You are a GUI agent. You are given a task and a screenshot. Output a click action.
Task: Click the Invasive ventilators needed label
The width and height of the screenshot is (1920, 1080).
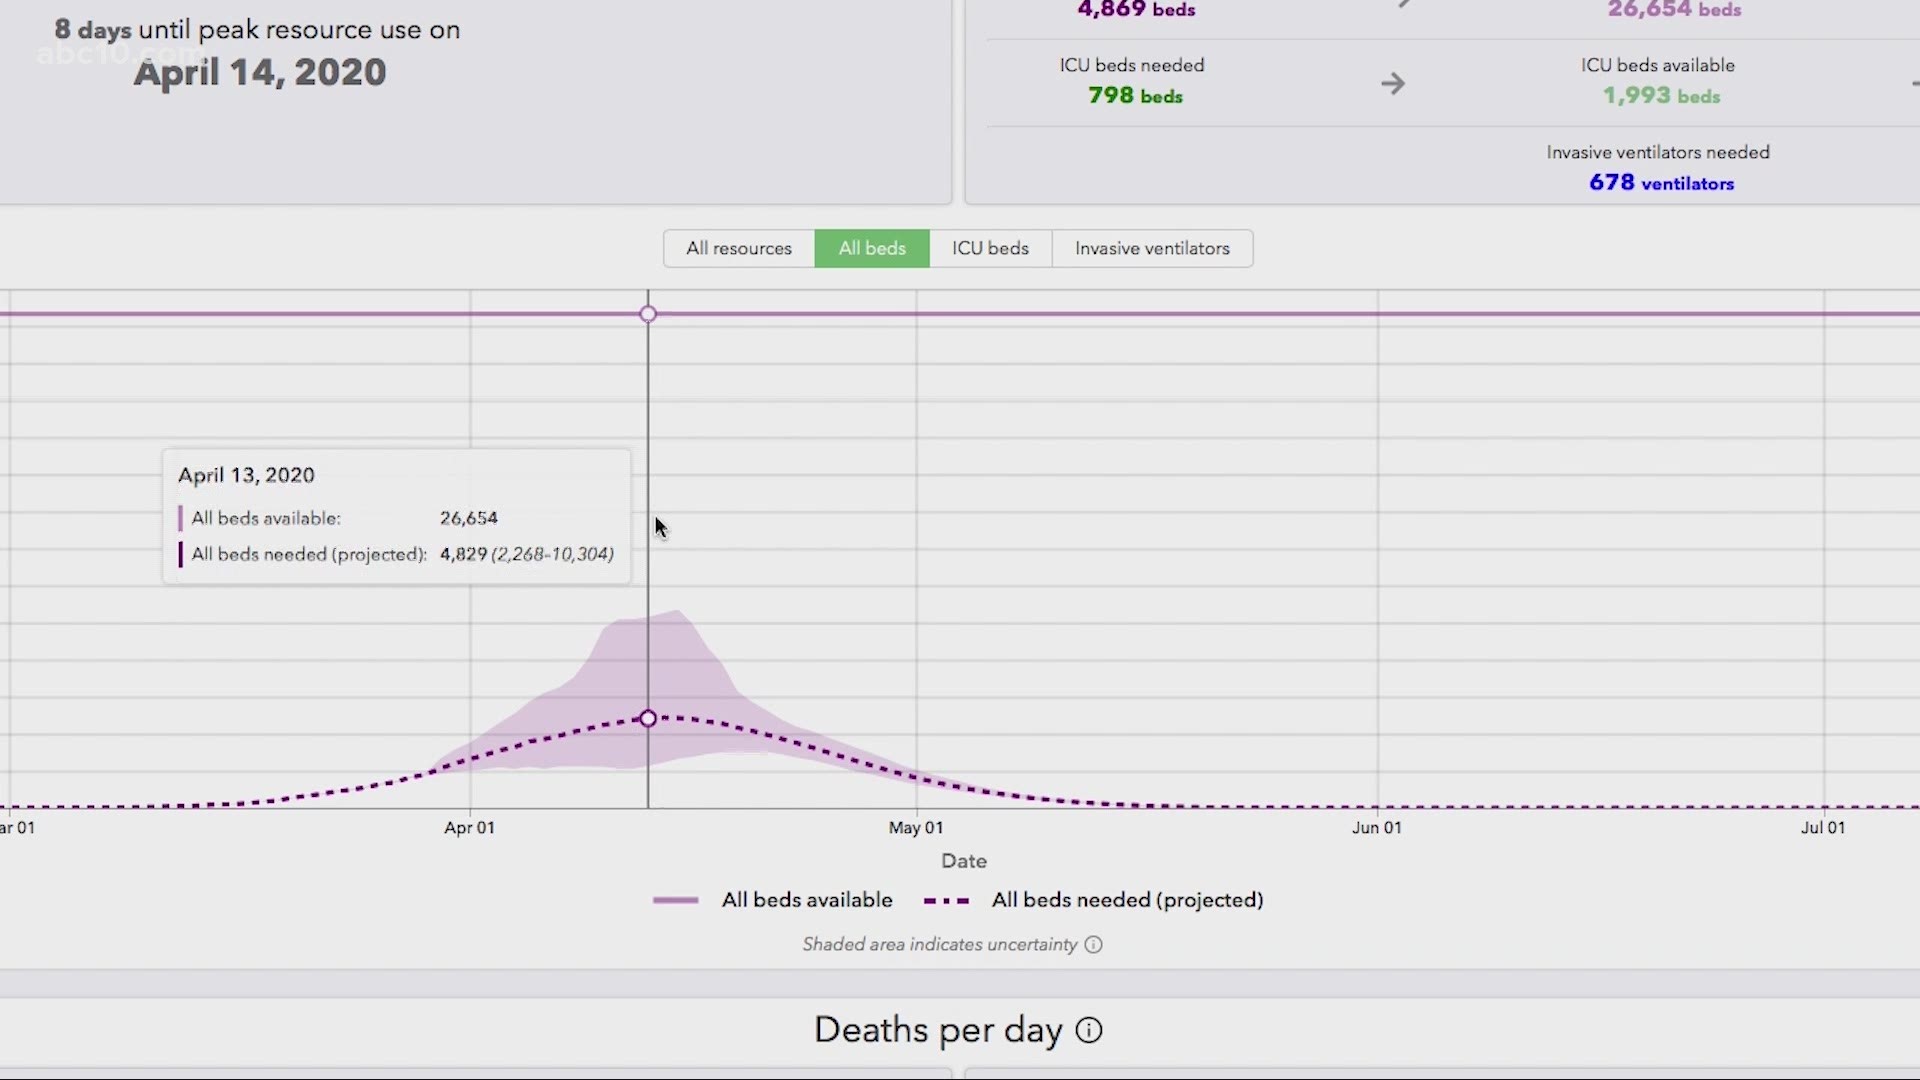click(x=1658, y=152)
